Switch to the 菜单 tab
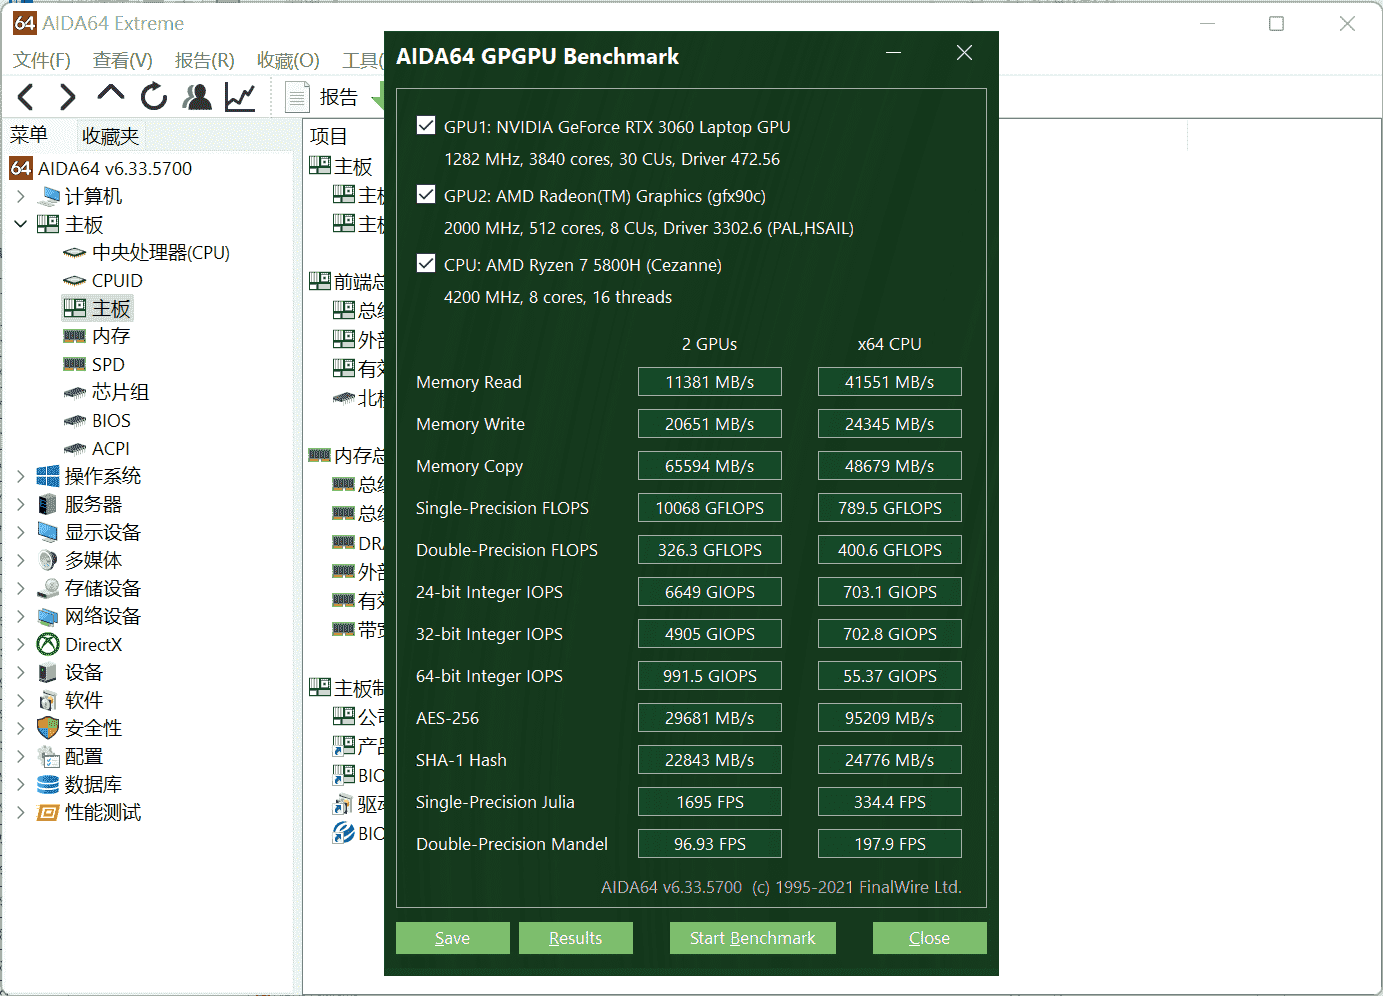The width and height of the screenshot is (1383, 996). [x=29, y=135]
